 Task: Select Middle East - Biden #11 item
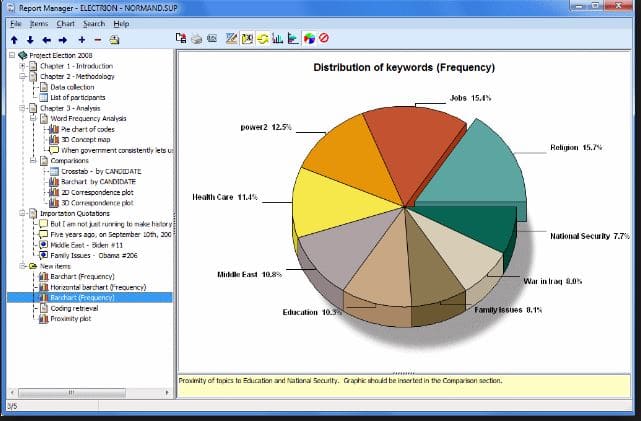[86, 245]
